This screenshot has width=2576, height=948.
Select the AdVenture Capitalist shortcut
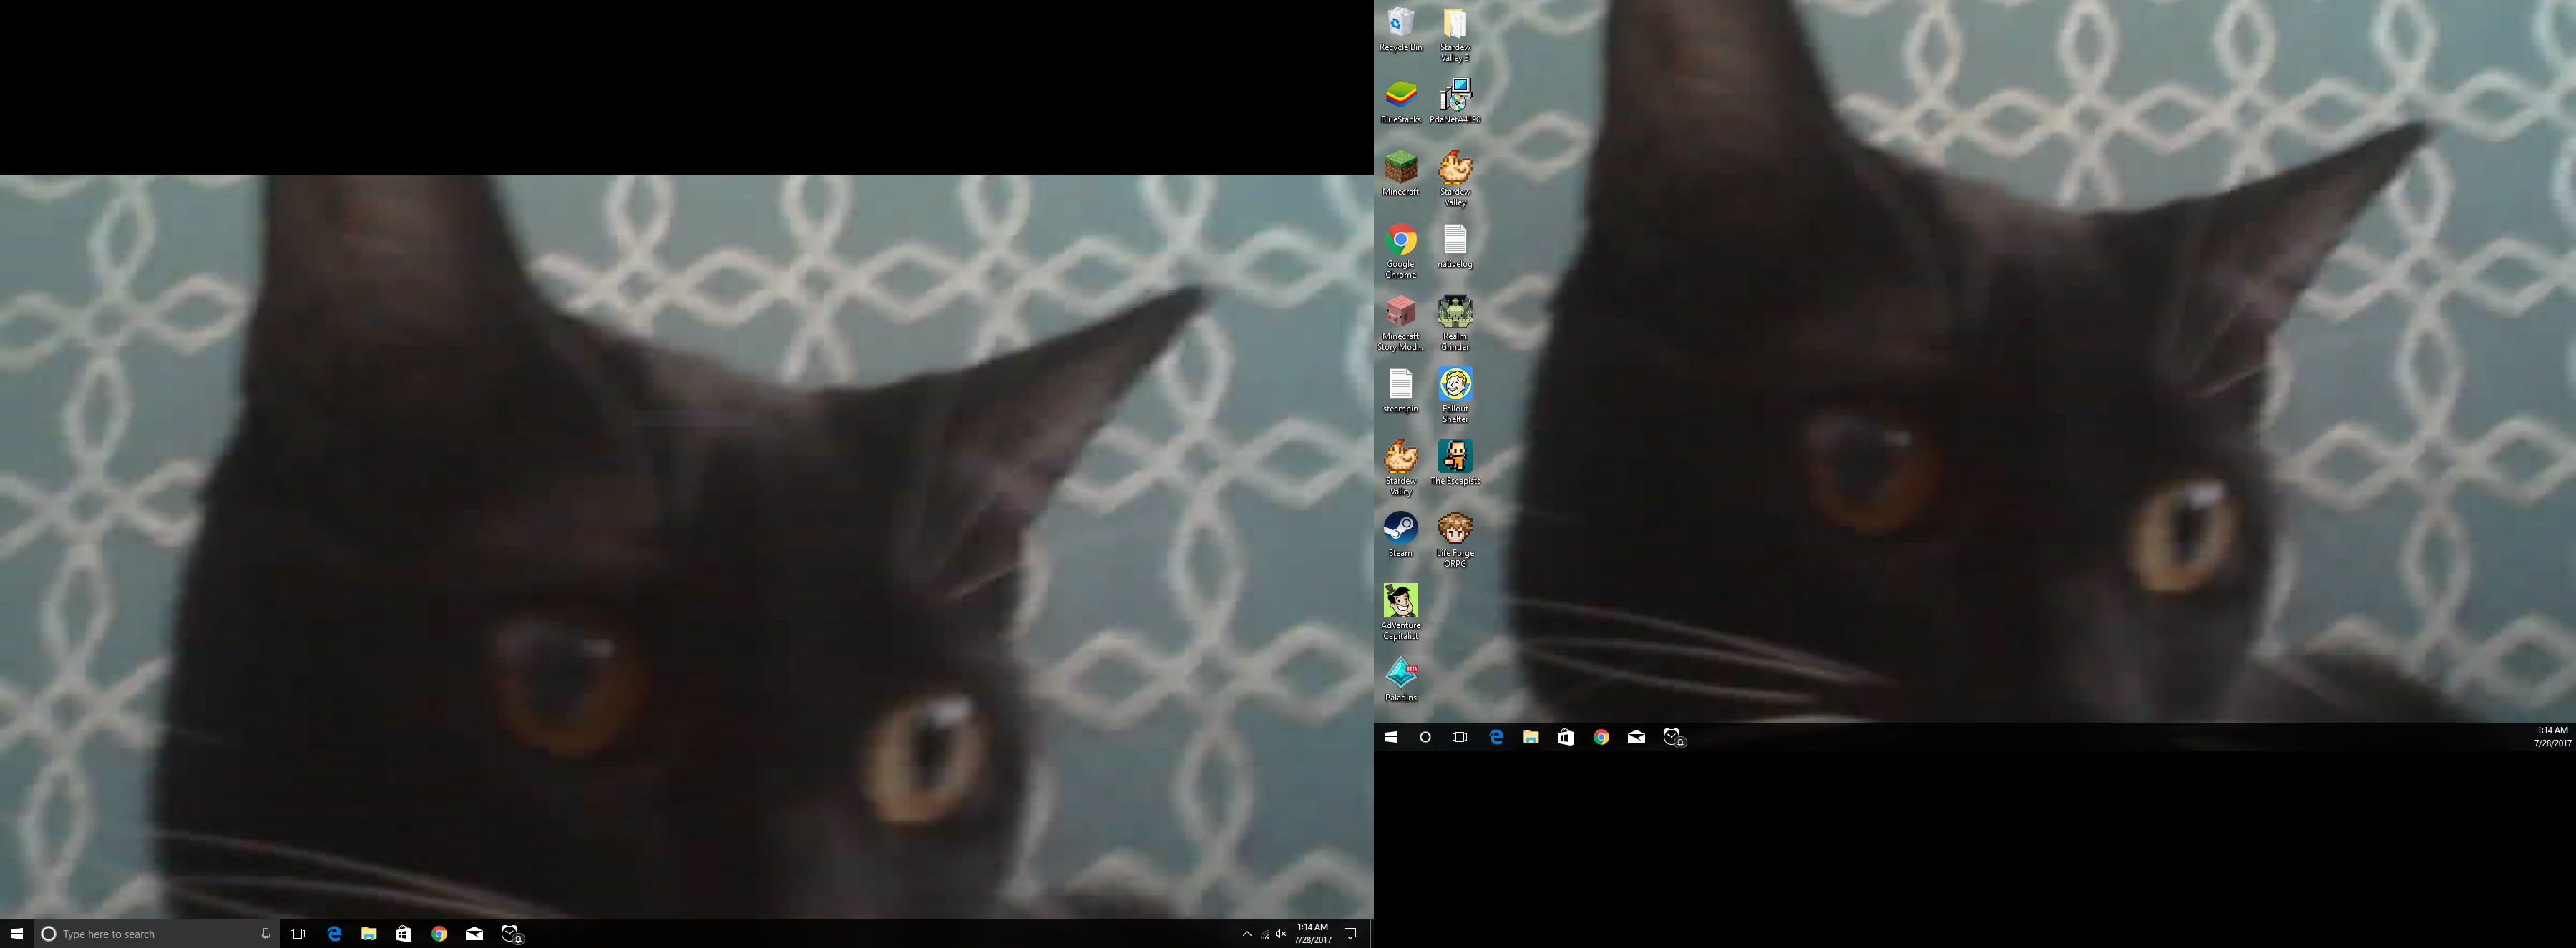pyautogui.click(x=1401, y=612)
